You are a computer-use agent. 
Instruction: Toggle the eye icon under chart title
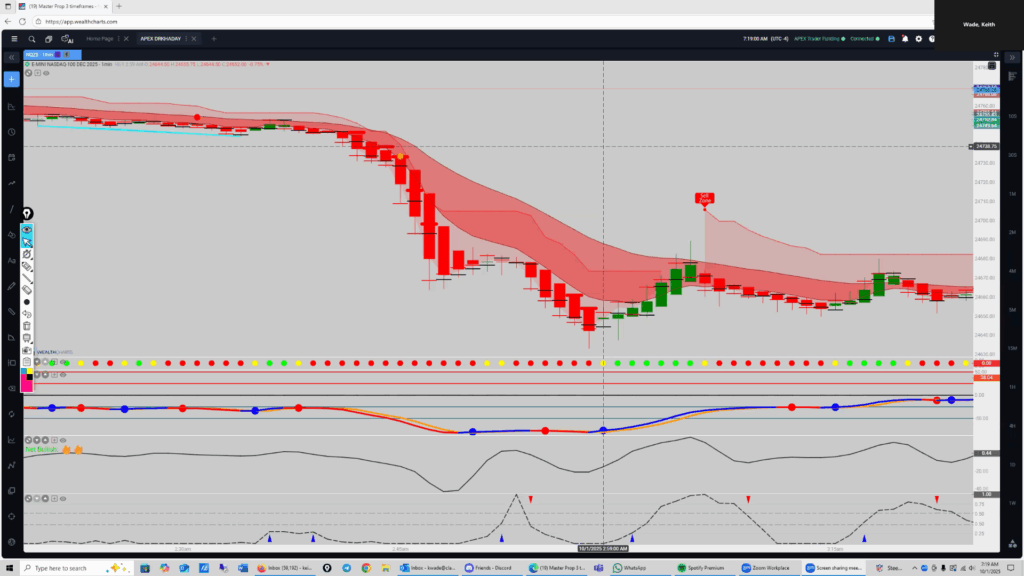(x=46, y=73)
